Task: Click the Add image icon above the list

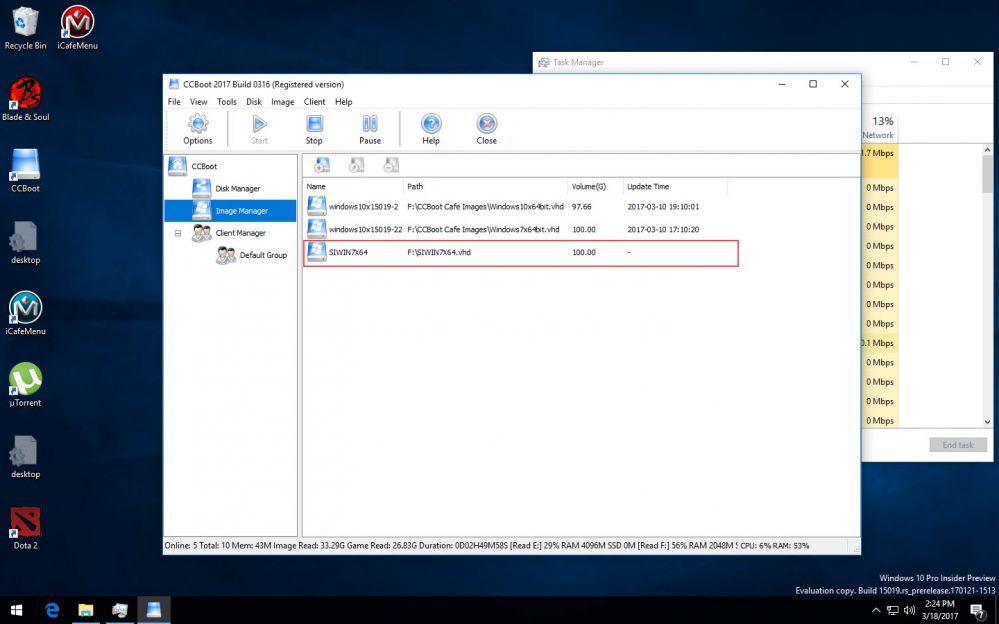Action: pyautogui.click(x=322, y=165)
